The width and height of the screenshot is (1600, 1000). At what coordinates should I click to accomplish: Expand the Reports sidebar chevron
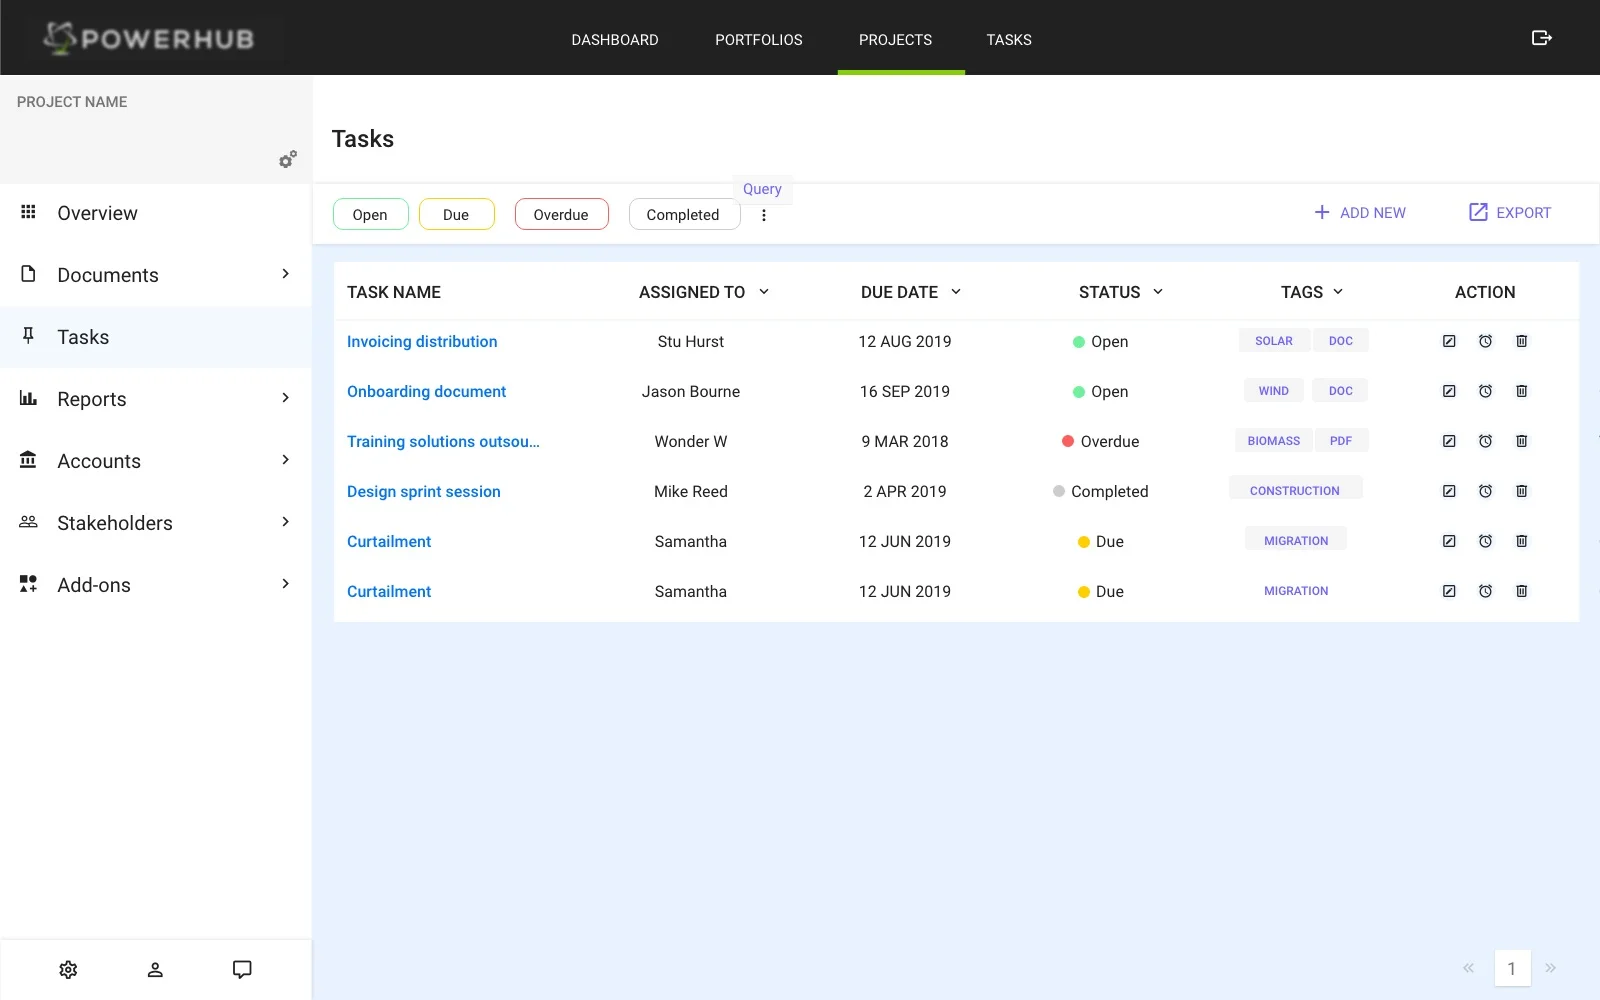point(285,398)
